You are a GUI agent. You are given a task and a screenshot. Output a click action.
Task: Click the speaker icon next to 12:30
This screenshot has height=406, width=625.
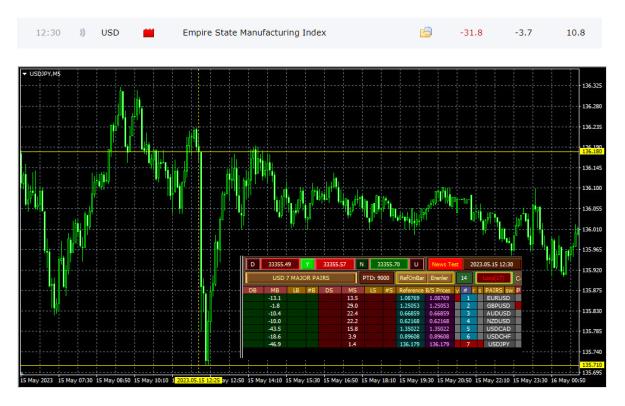pos(82,33)
